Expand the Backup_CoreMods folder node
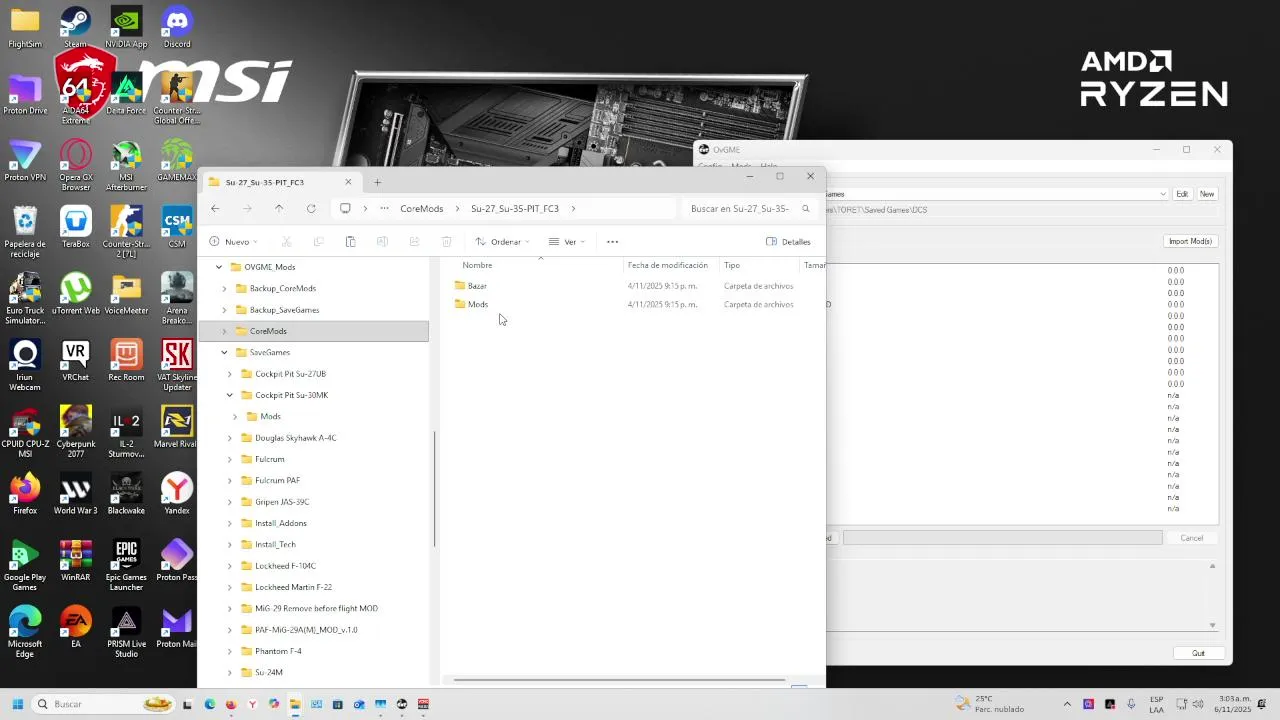Screen dimensions: 1280x720 click(224, 288)
